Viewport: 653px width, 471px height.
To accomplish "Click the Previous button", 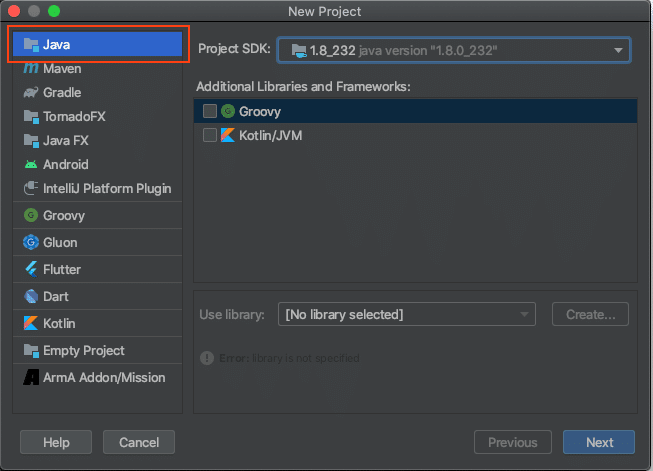I will (513, 442).
